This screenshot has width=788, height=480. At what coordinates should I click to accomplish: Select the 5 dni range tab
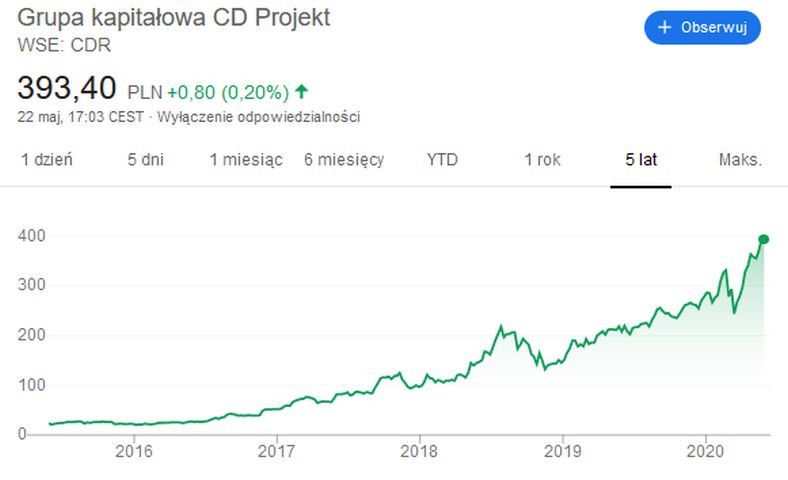click(x=146, y=160)
